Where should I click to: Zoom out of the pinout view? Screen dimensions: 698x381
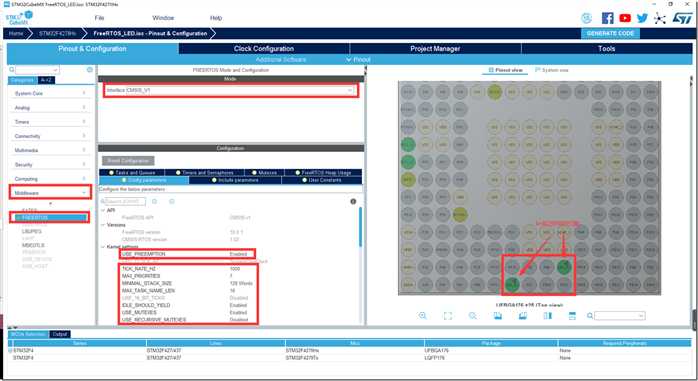(472, 316)
